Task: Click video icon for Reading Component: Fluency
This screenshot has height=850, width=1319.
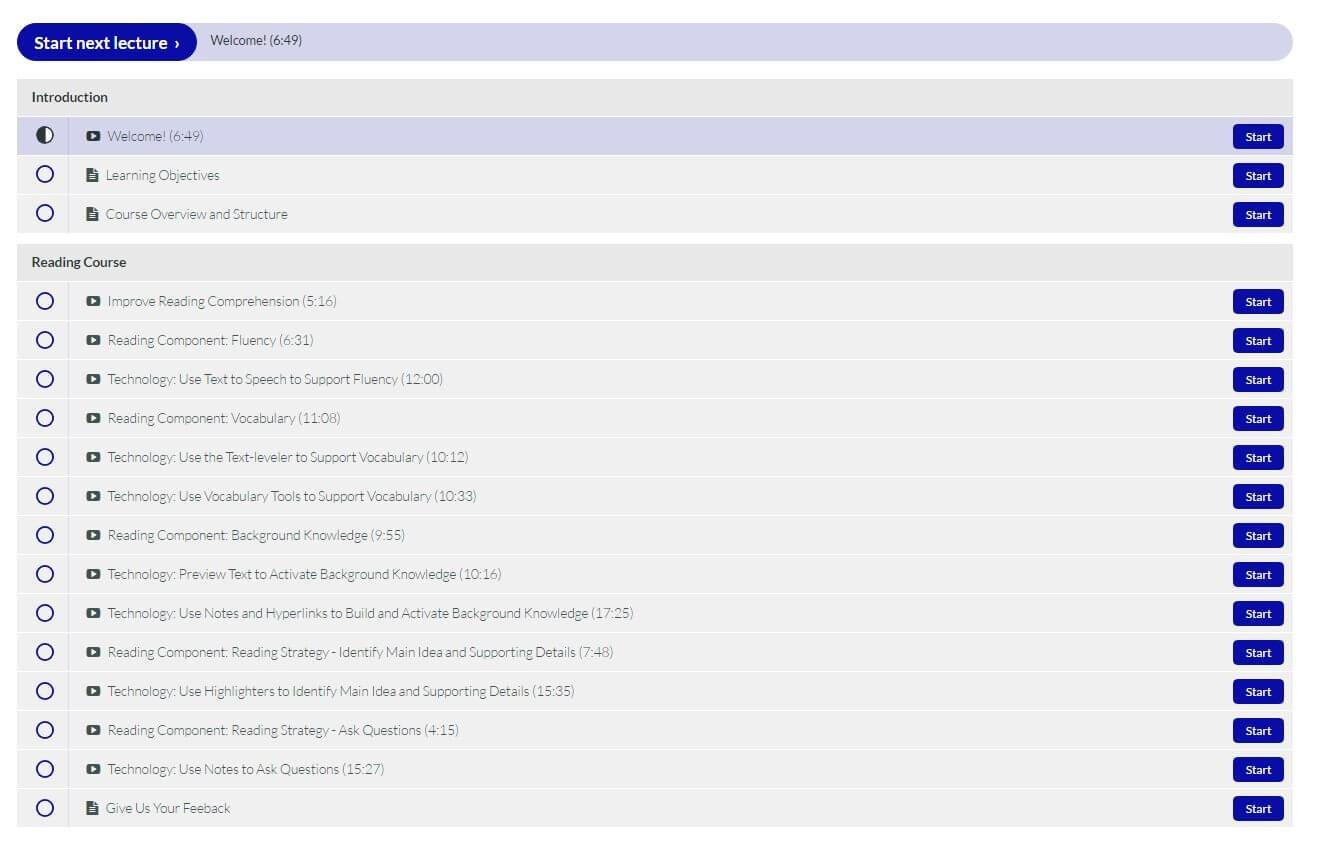Action: 93,340
